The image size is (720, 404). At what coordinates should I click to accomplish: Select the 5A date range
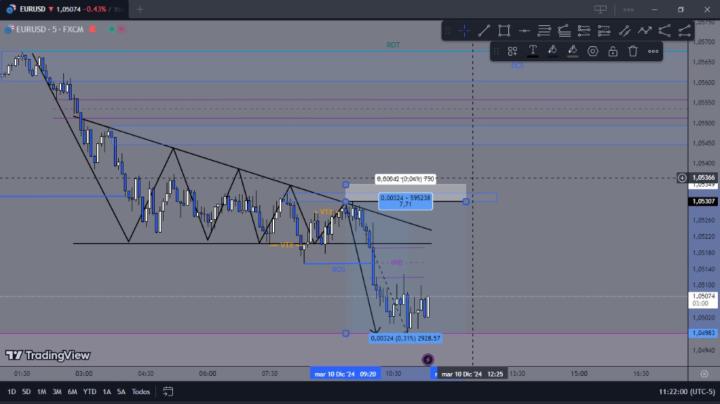coord(121,392)
